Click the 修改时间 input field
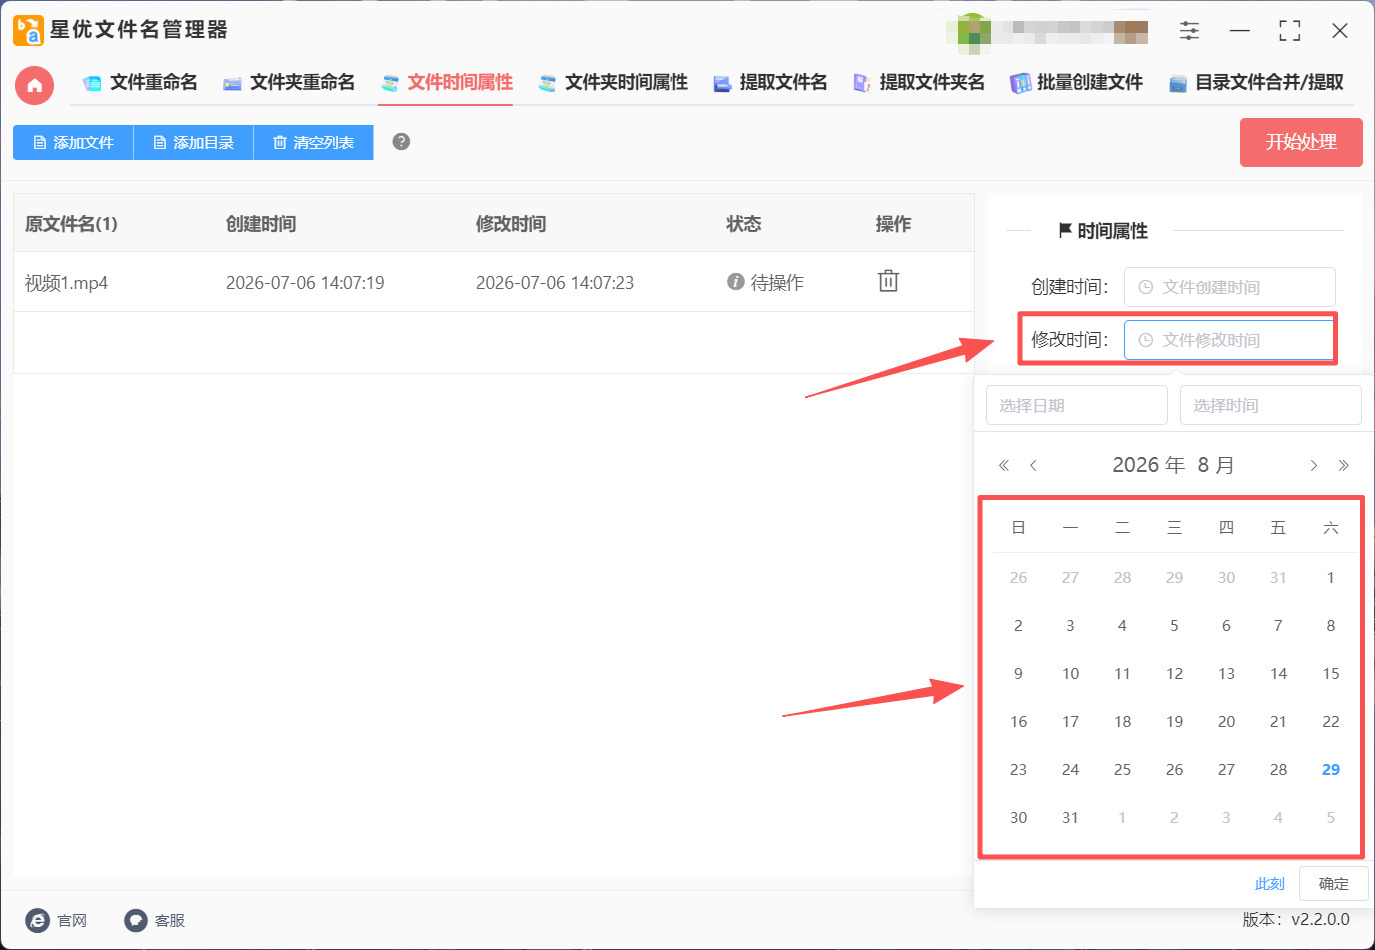 [x=1229, y=340]
